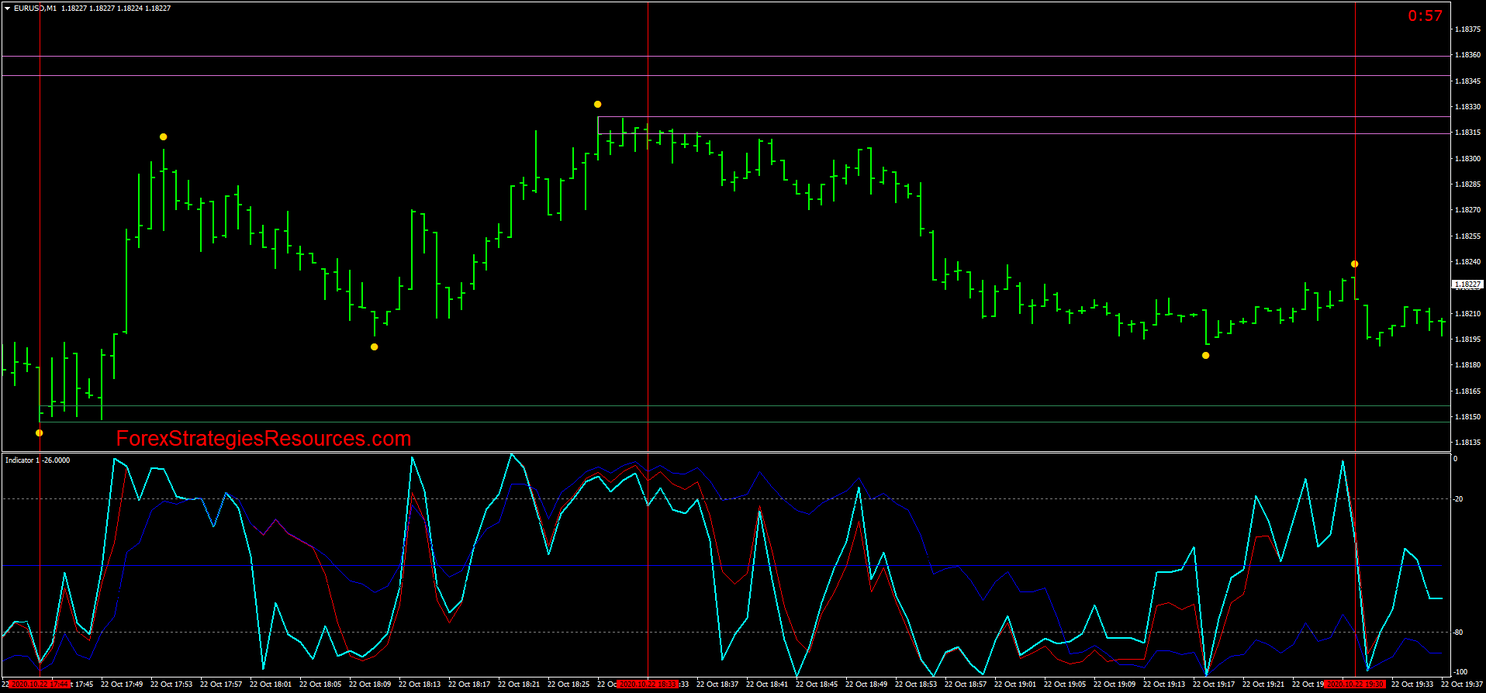Screen dimensions: 1486x693
Task: Click the 1.18270 price scale label
Action: (x=1468, y=211)
